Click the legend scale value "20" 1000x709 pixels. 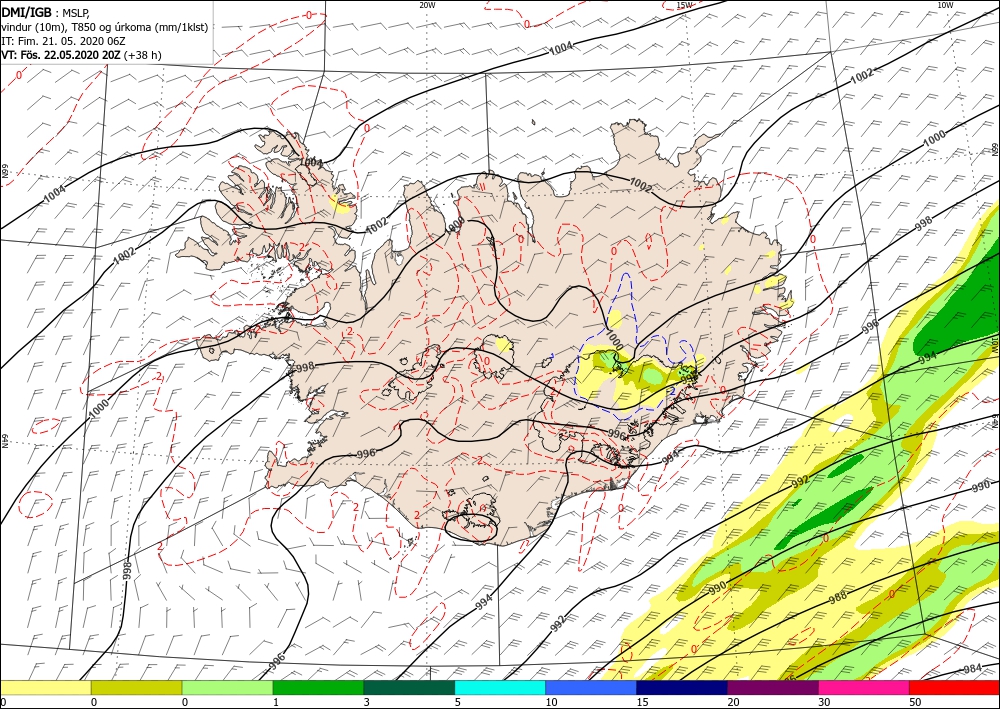pyautogui.click(x=733, y=702)
